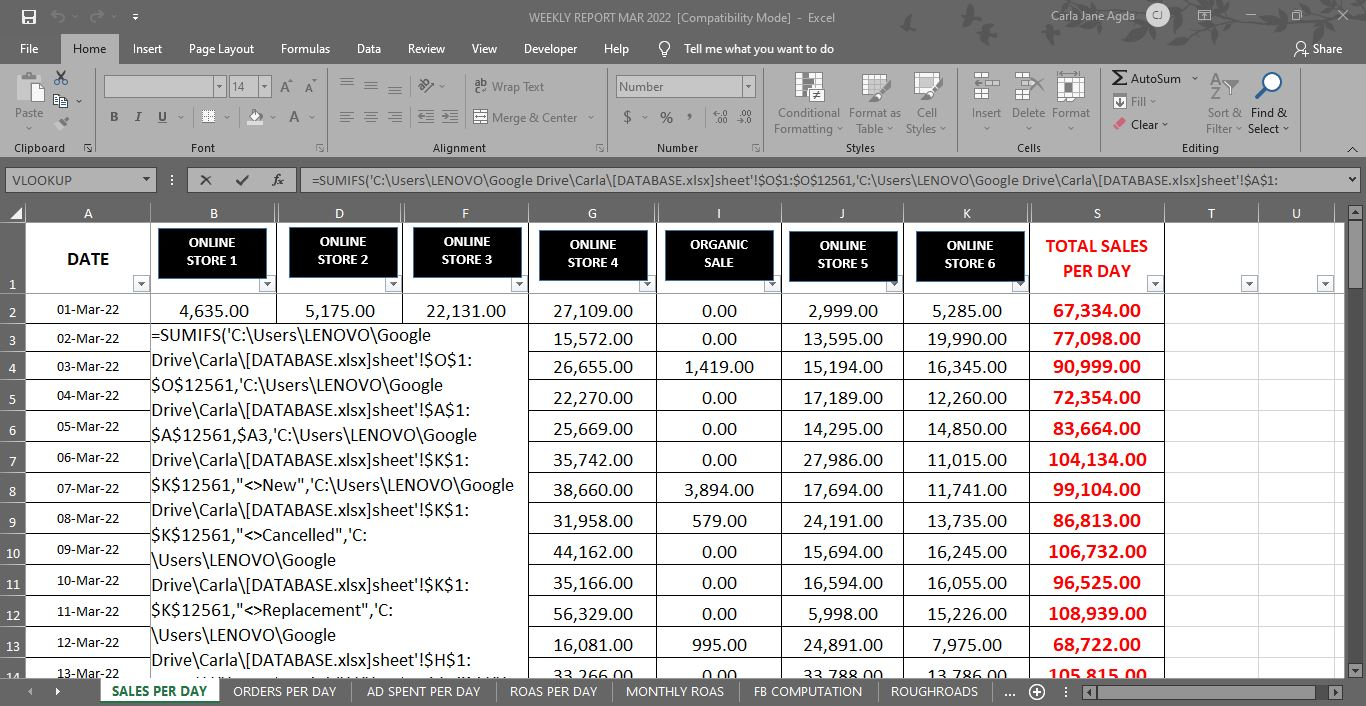Open Find & Select menu
Viewport: 1366px width, 706px height.
(x=1268, y=103)
